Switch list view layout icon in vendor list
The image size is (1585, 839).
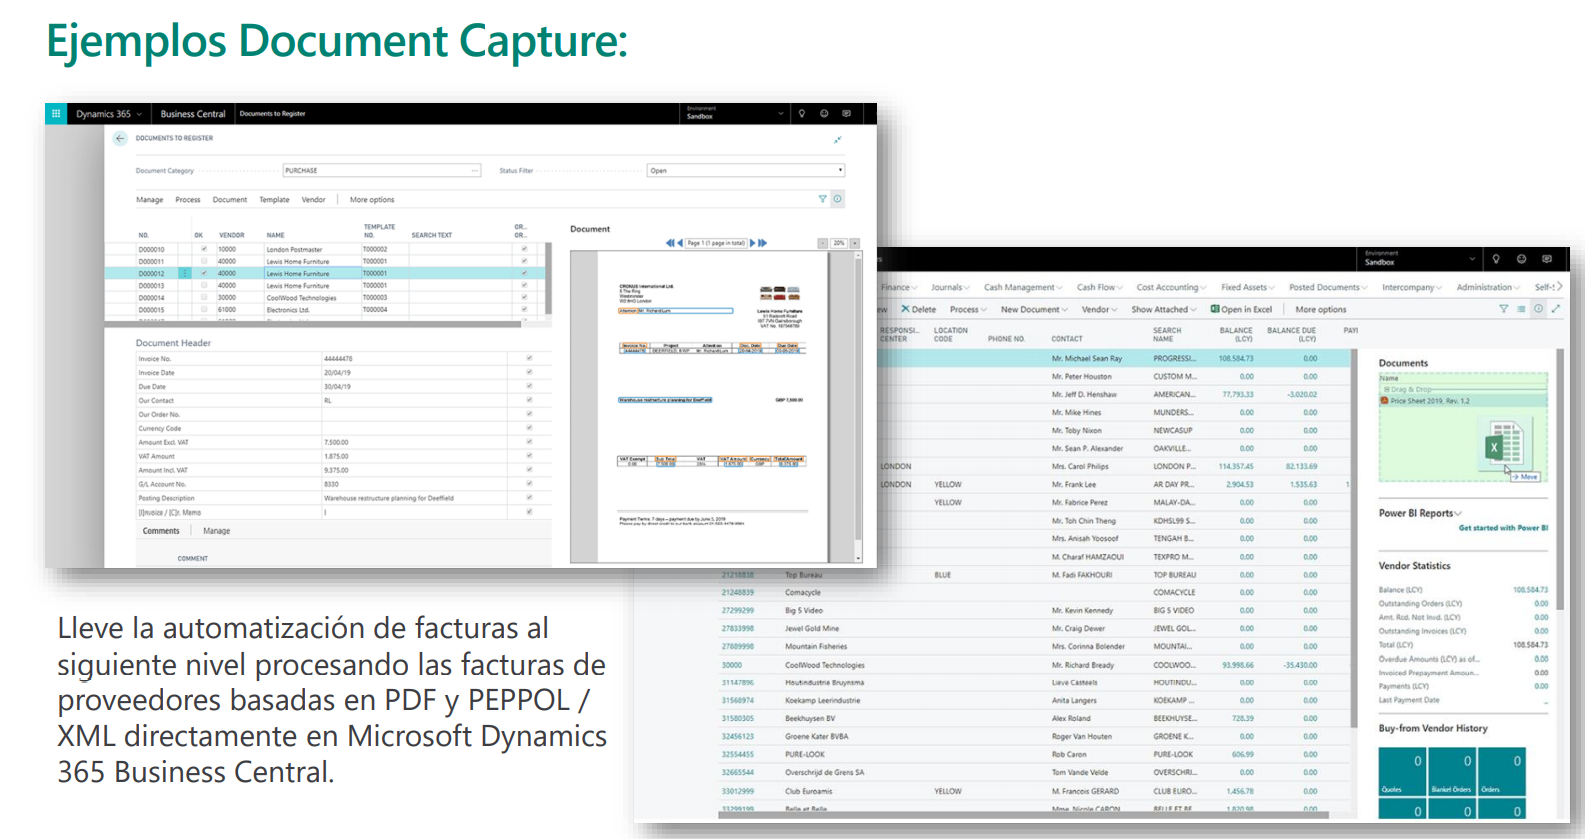point(1521,309)
